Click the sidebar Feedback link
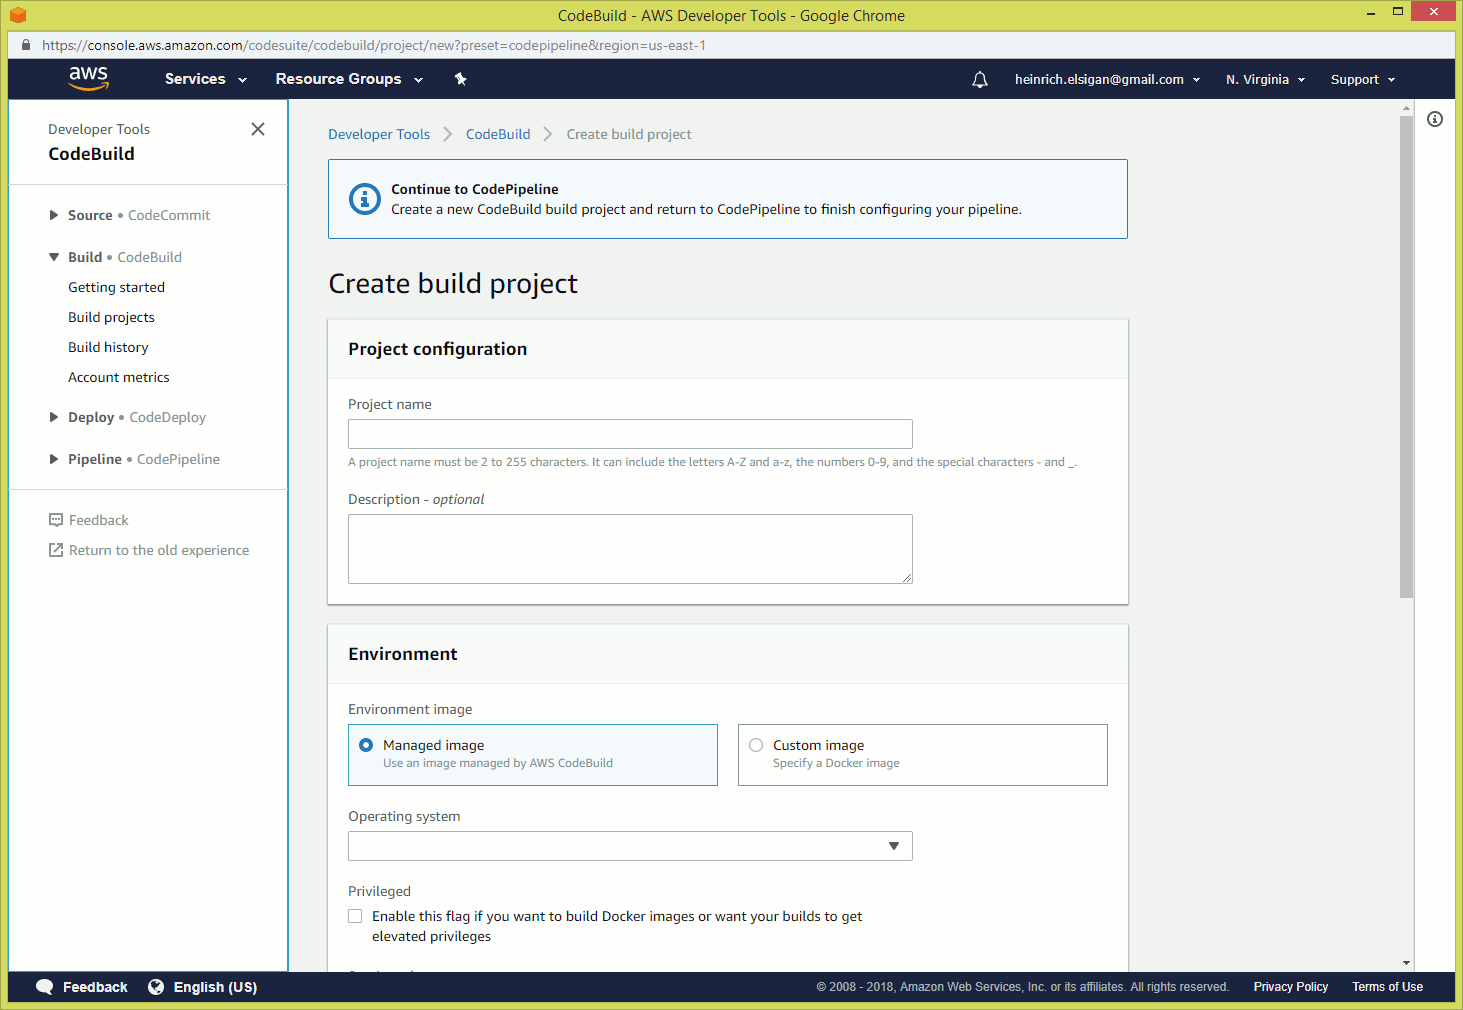 pyautogui.click(x=99, y=520)
